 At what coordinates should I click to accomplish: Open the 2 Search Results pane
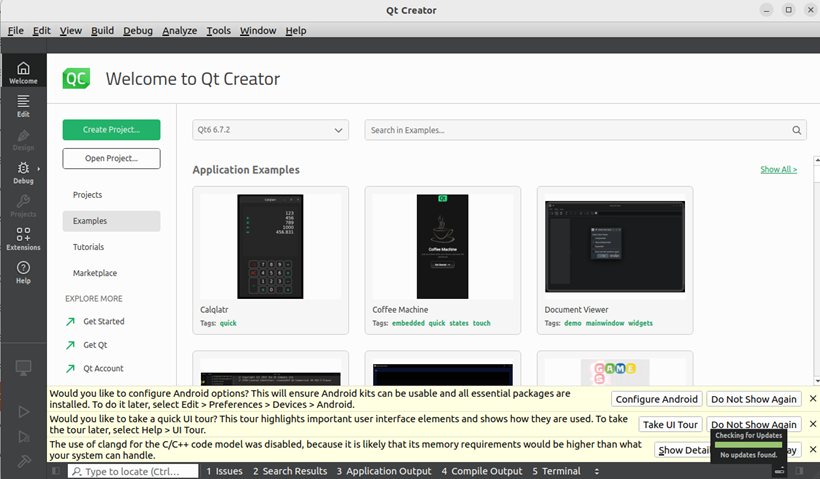[x=290, y=471]
